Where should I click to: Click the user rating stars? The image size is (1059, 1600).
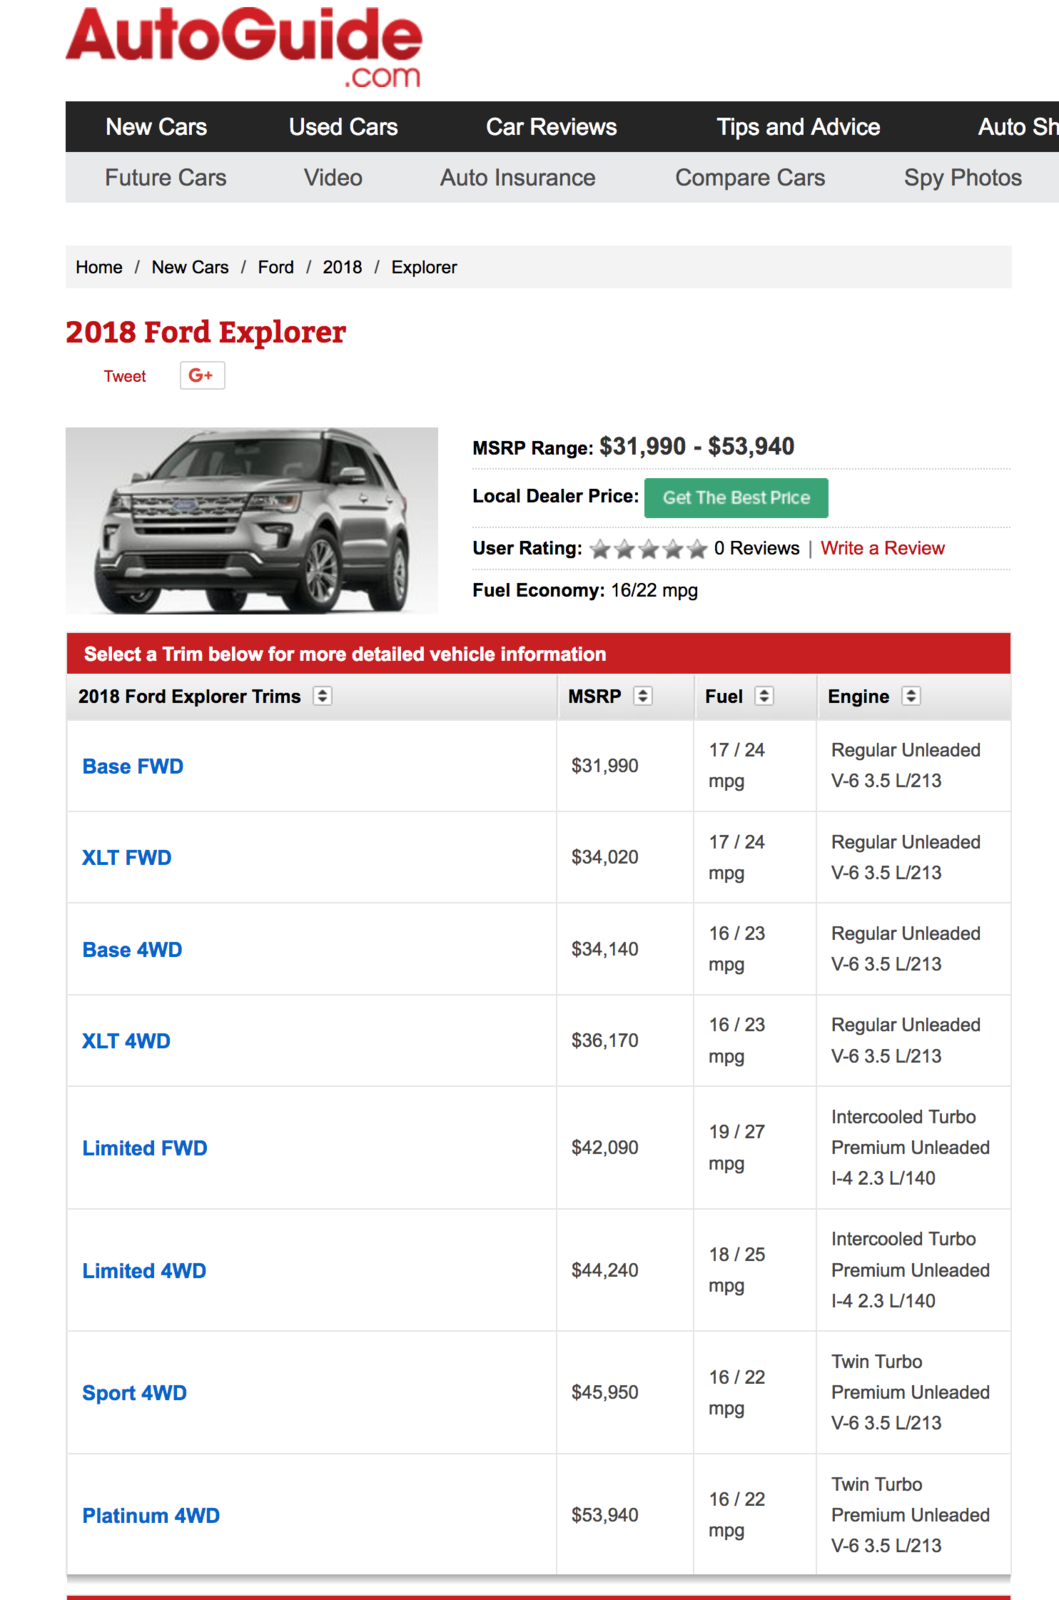coord(648,548)
